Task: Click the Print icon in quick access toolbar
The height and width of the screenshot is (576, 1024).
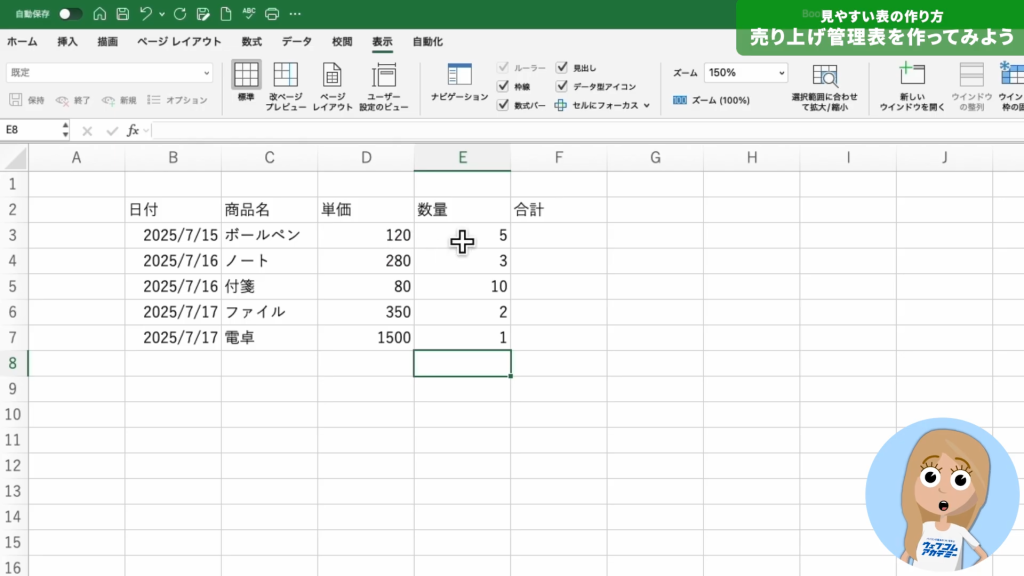Action: click(271, 14)
